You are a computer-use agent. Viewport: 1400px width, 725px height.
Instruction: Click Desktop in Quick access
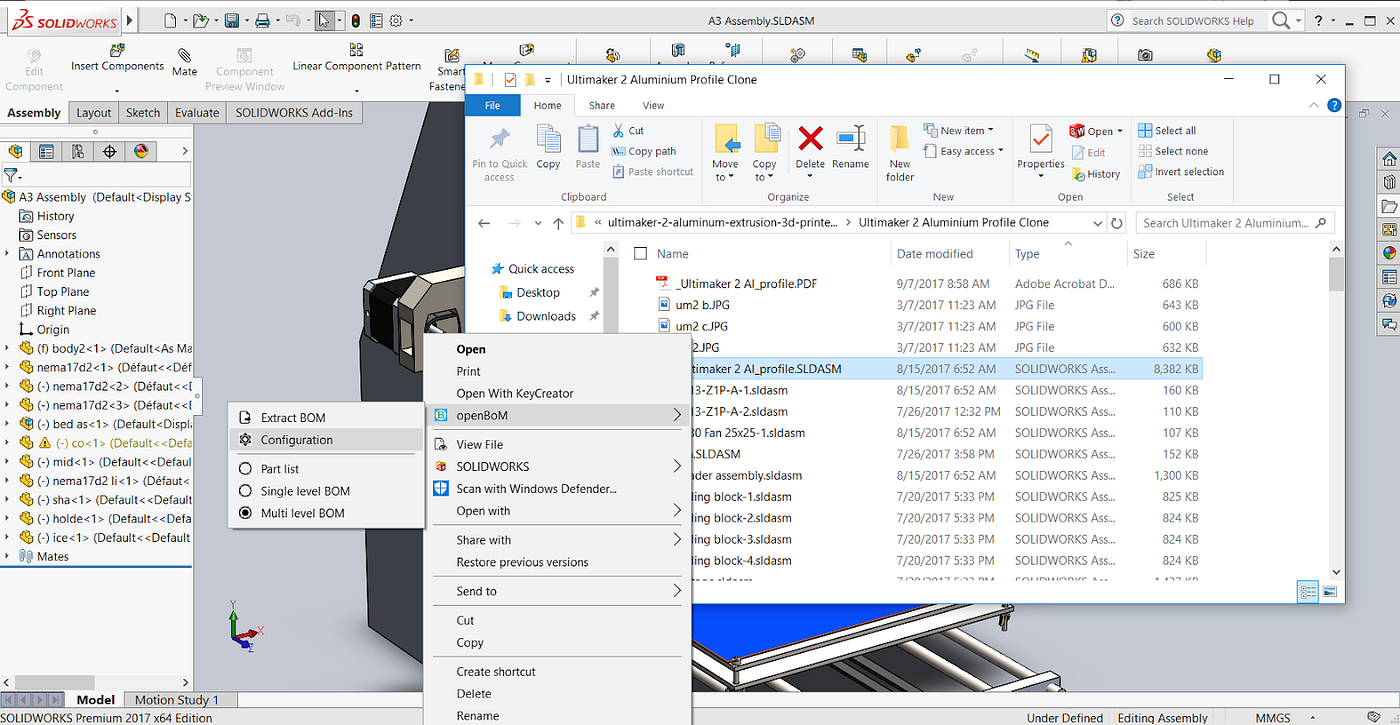(538, 293)
